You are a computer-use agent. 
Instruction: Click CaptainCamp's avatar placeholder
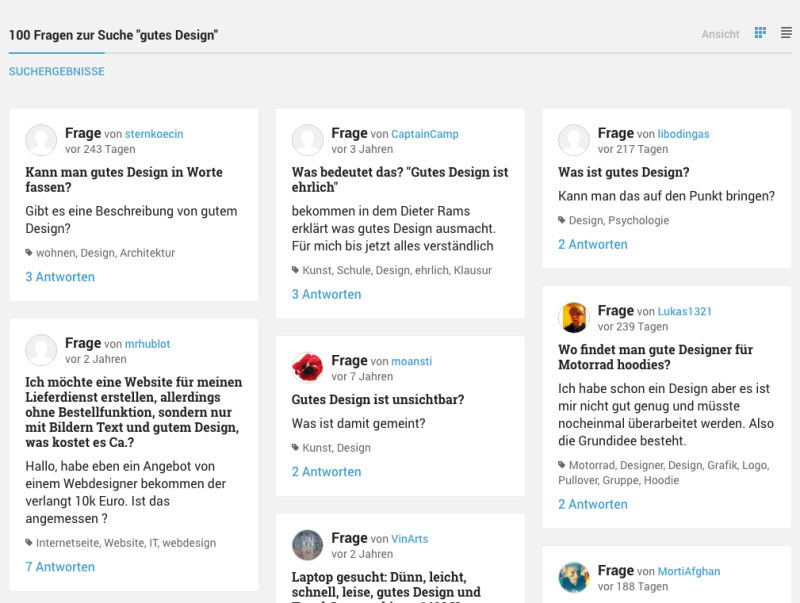(308, 140)
